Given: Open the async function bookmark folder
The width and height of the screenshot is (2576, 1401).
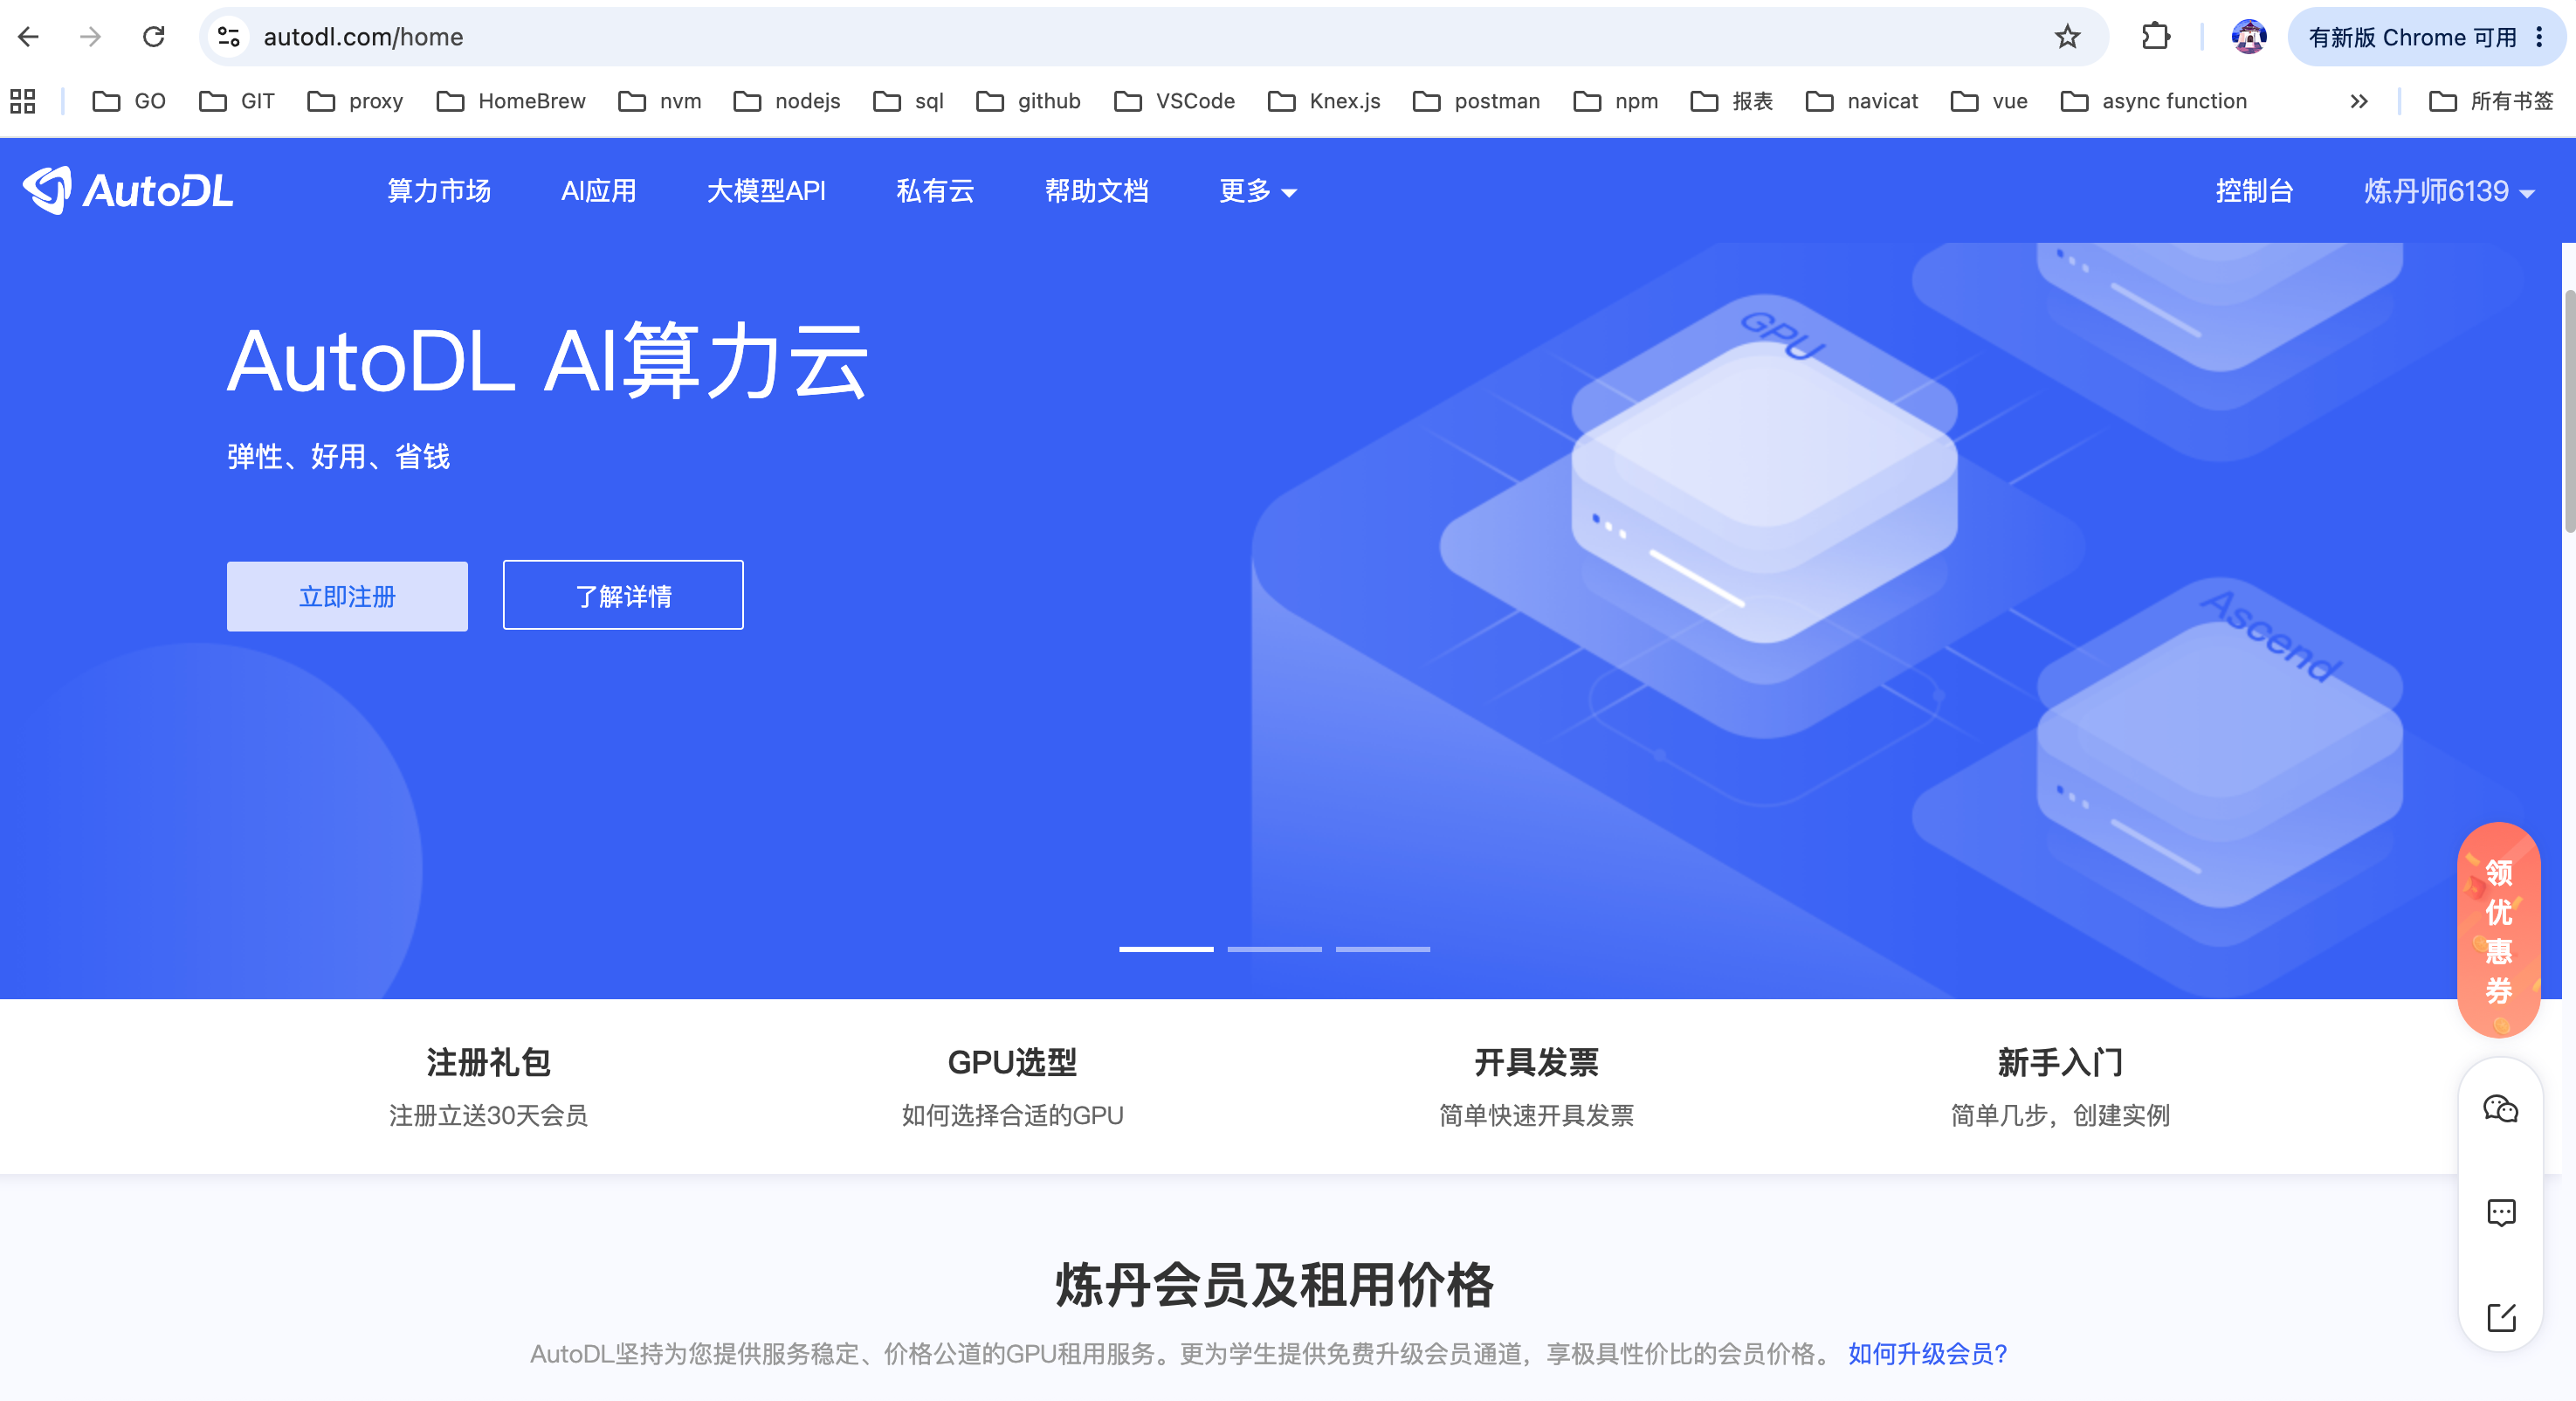Looking at the screenshot, I should (2154, 101).
